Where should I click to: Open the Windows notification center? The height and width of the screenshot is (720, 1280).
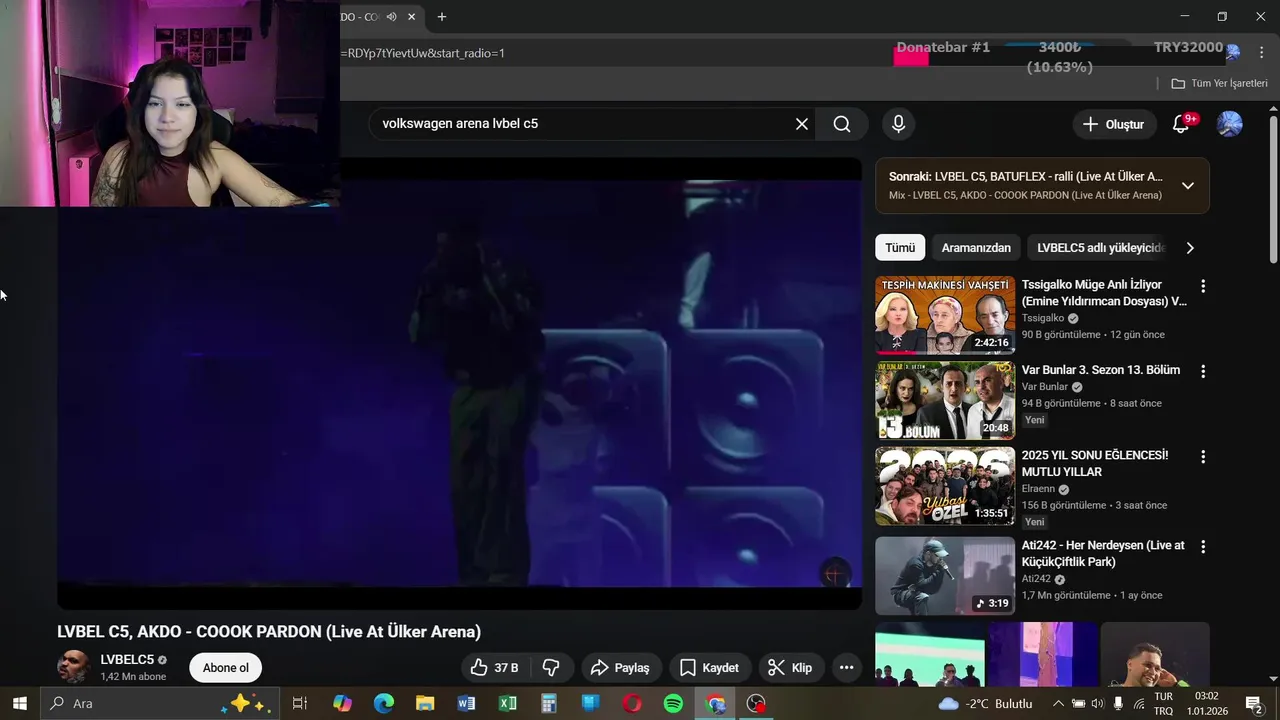point(1254,703)
